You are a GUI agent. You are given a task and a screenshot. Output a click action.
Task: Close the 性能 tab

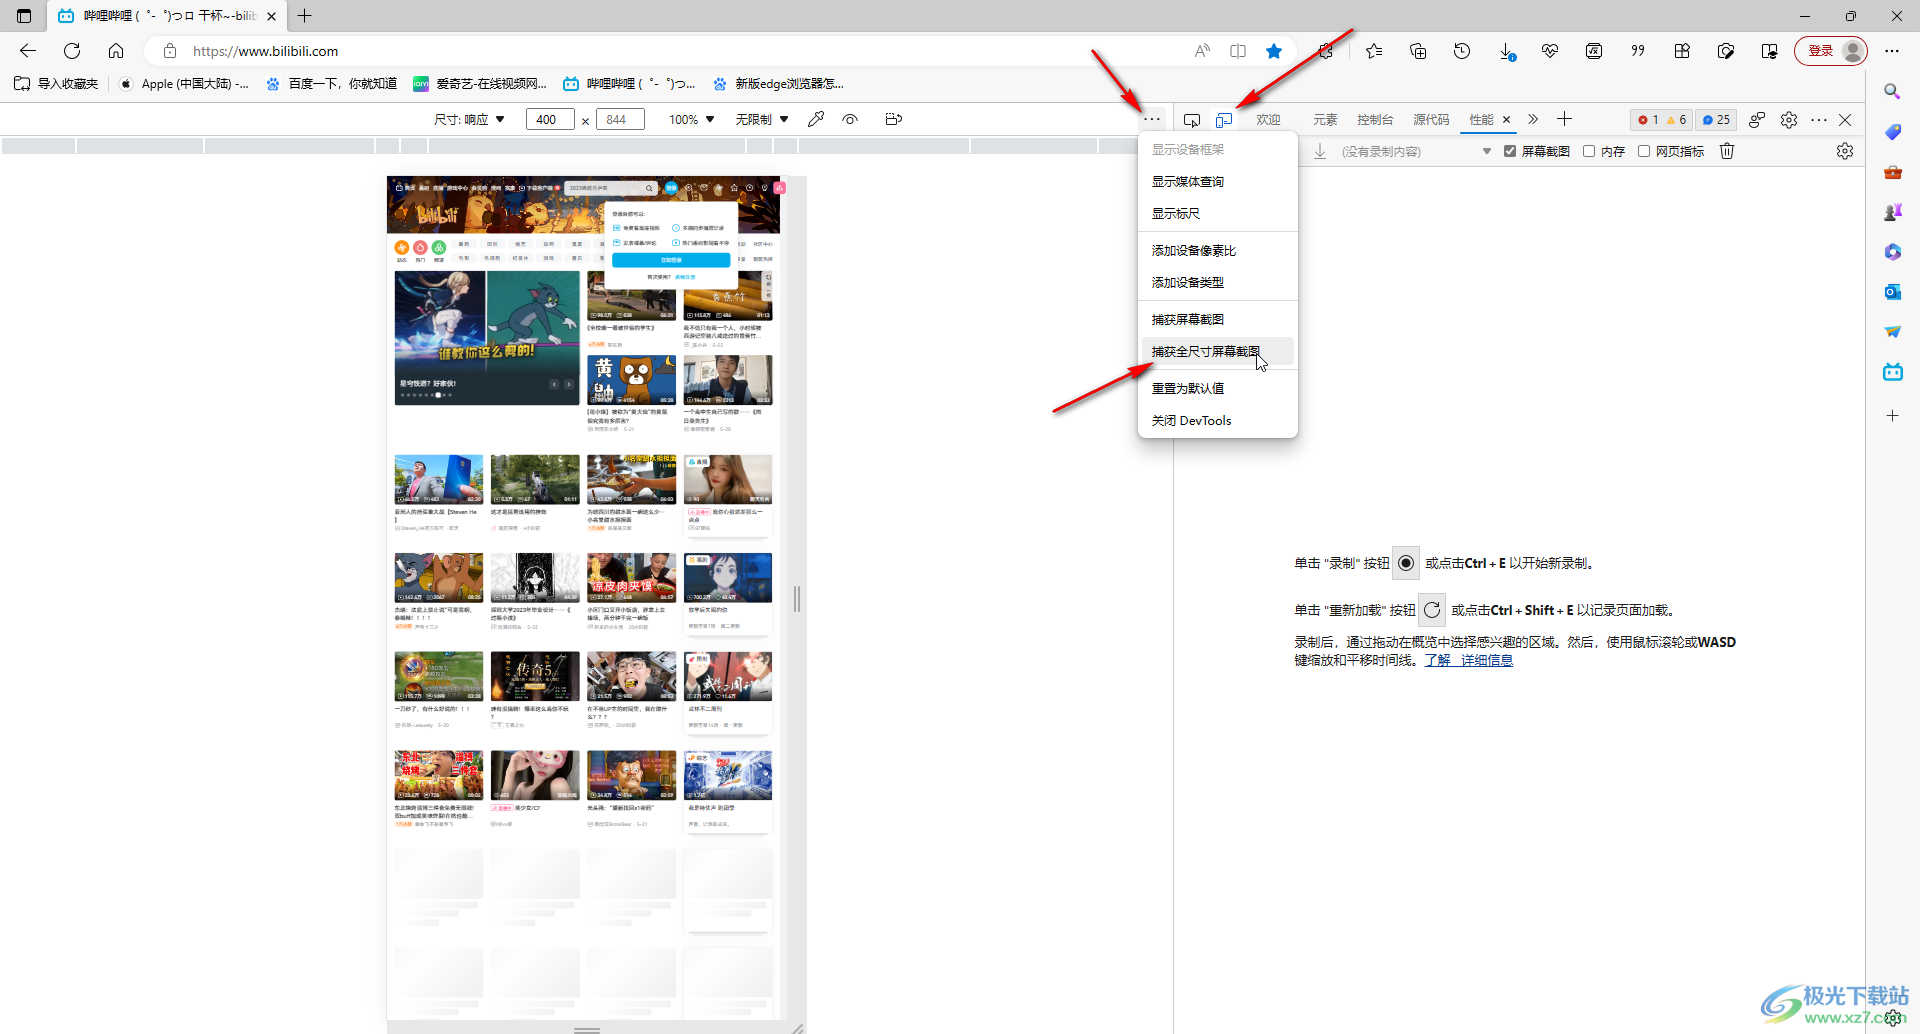click(x=1506, y=119)
